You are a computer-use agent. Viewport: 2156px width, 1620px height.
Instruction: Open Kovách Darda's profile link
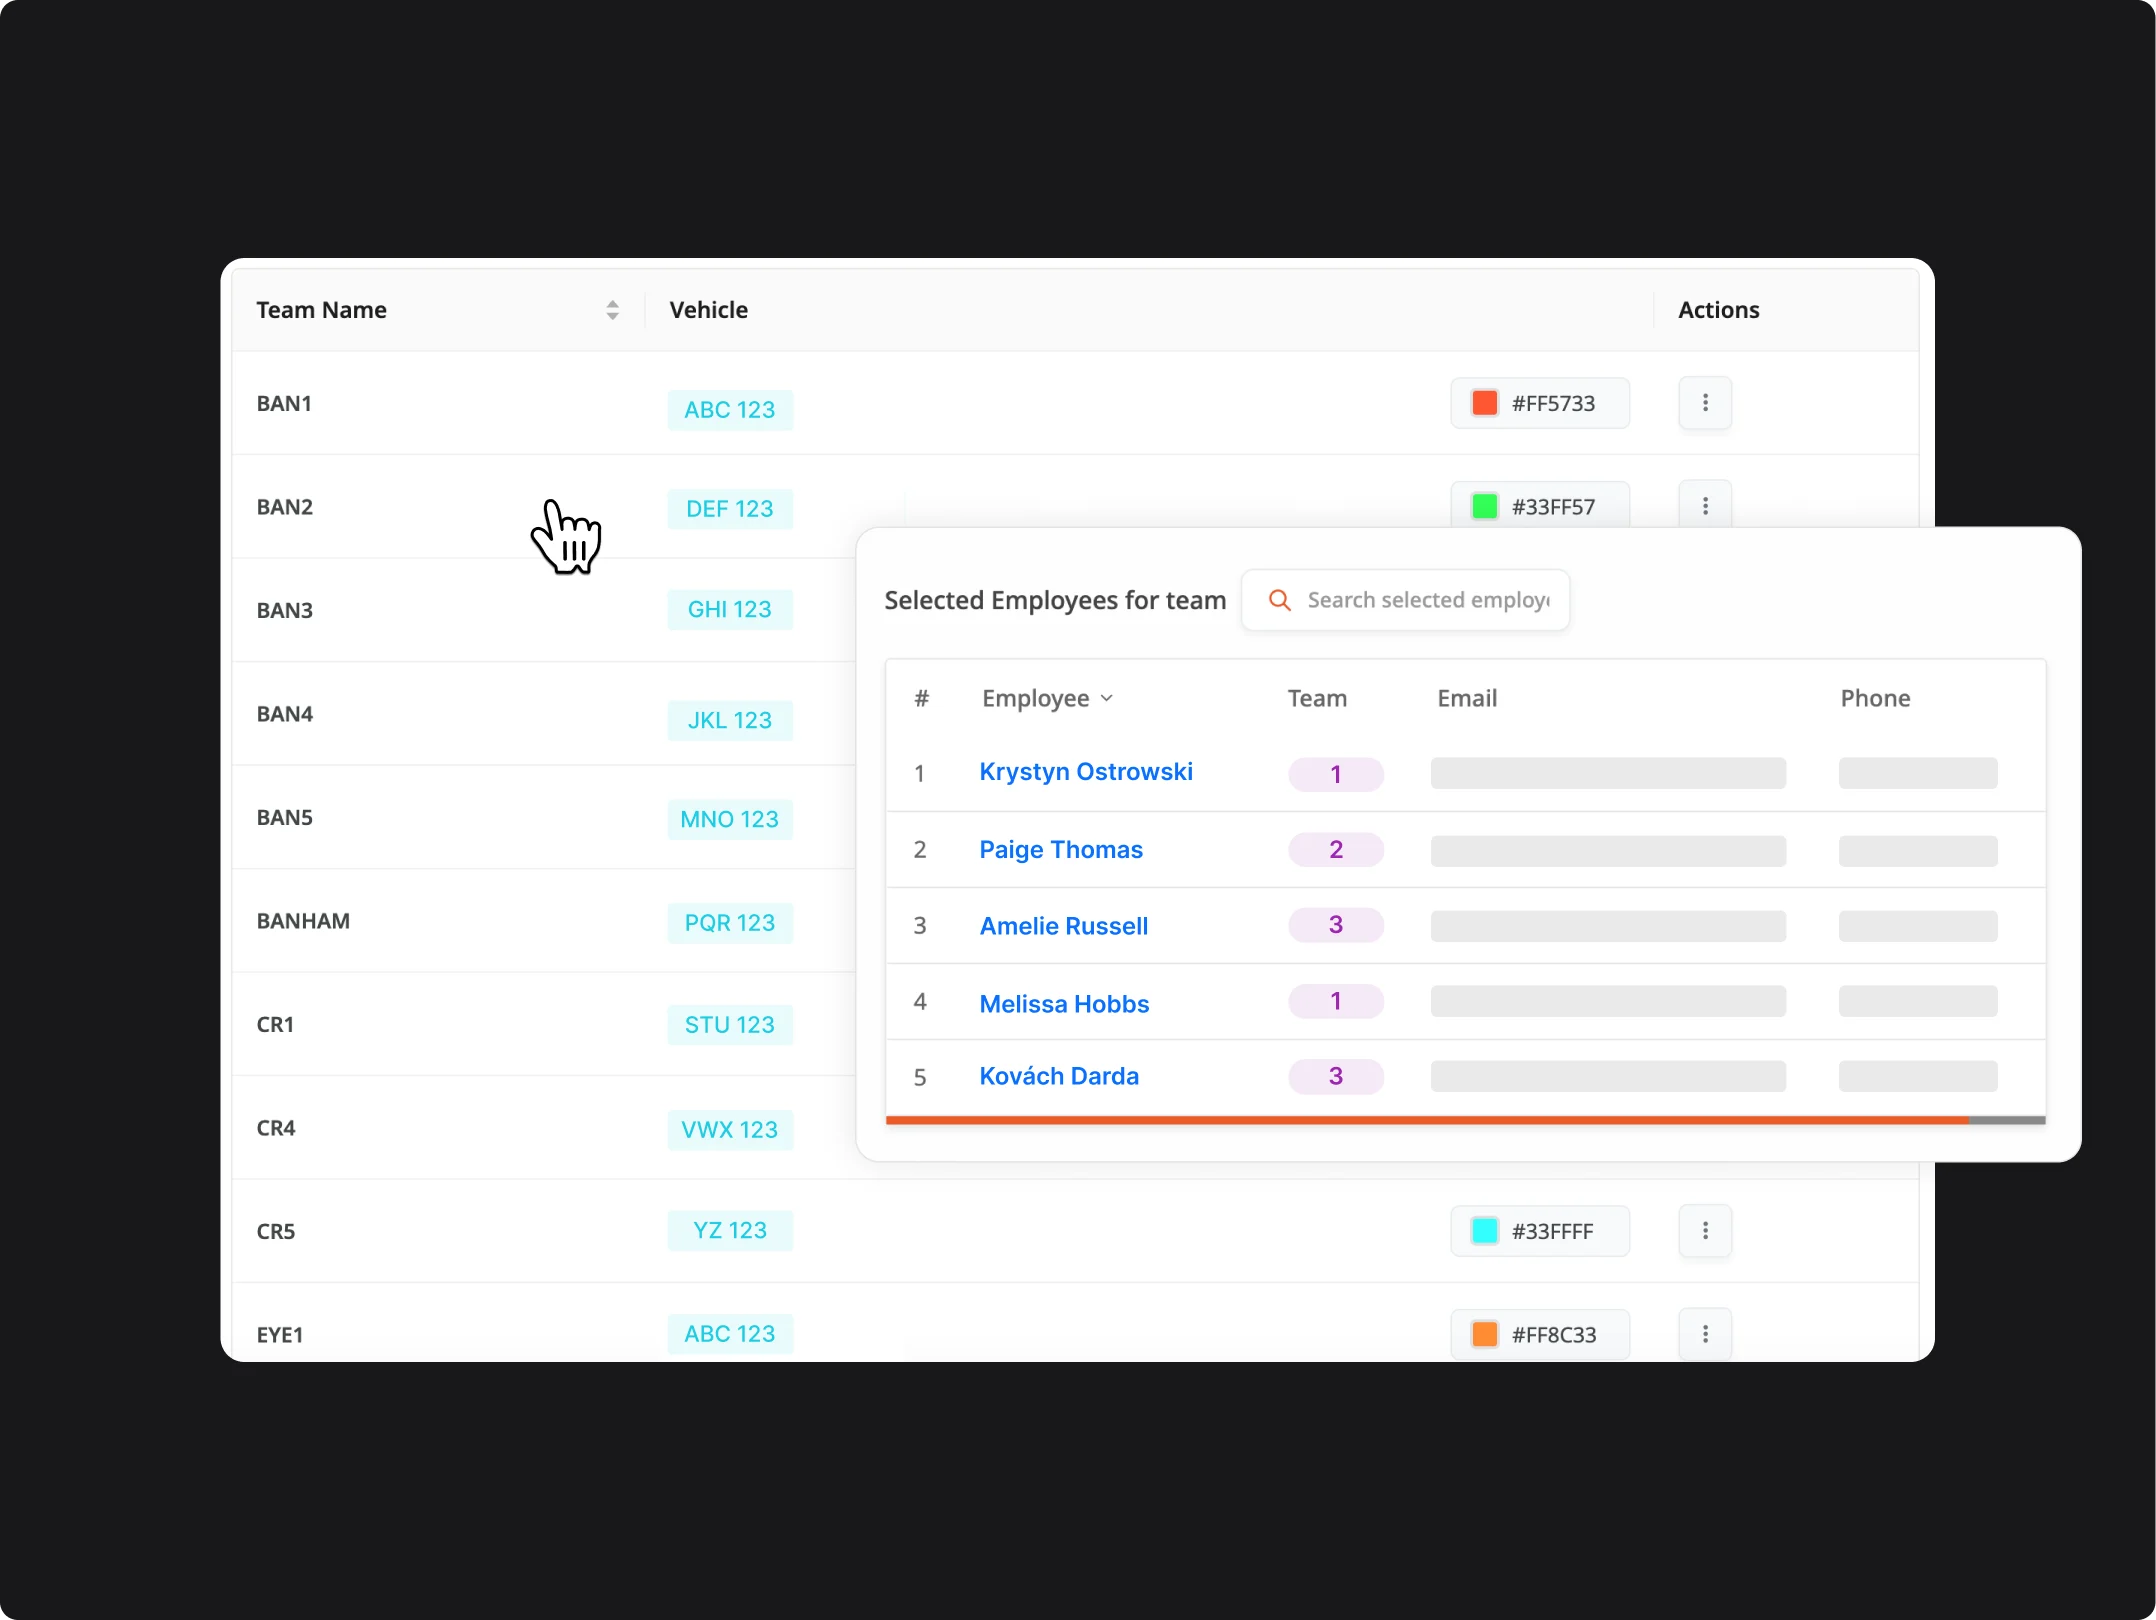tap(1058, 1076)
